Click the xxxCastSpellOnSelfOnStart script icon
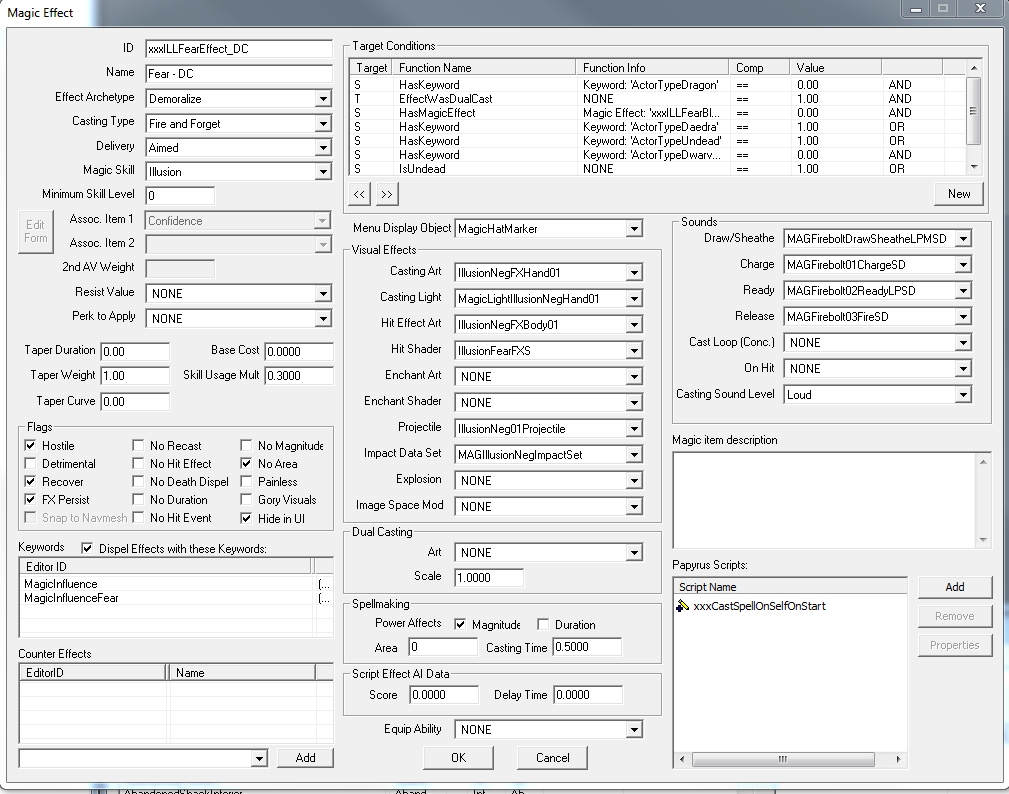 (683, 606)
